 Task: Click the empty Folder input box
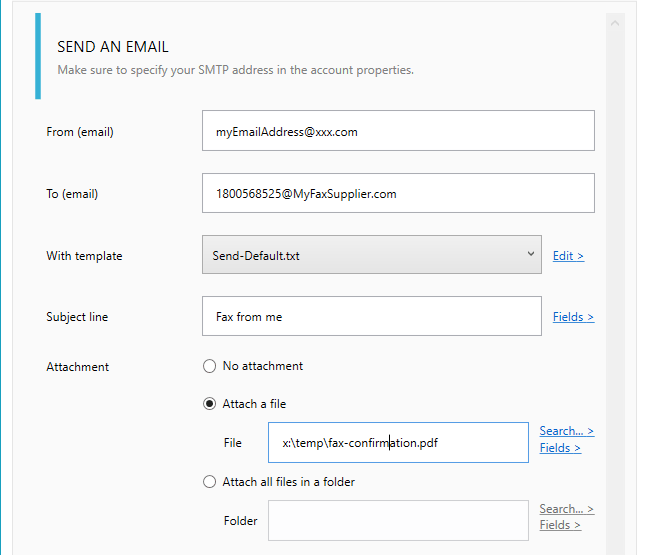pyautogui.click(x=398, y=520)
